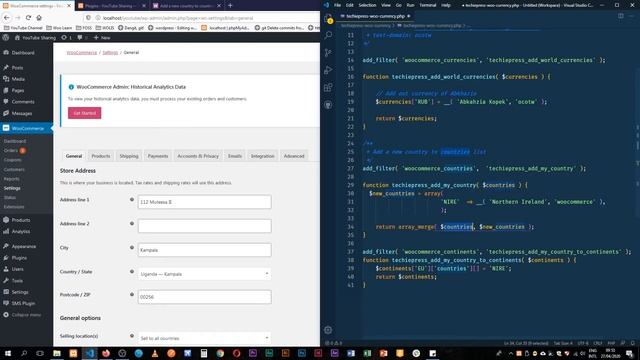Click VLC cone icon in taskbar
This screenshot has width=640, height=360.
(x=155, y=353)
